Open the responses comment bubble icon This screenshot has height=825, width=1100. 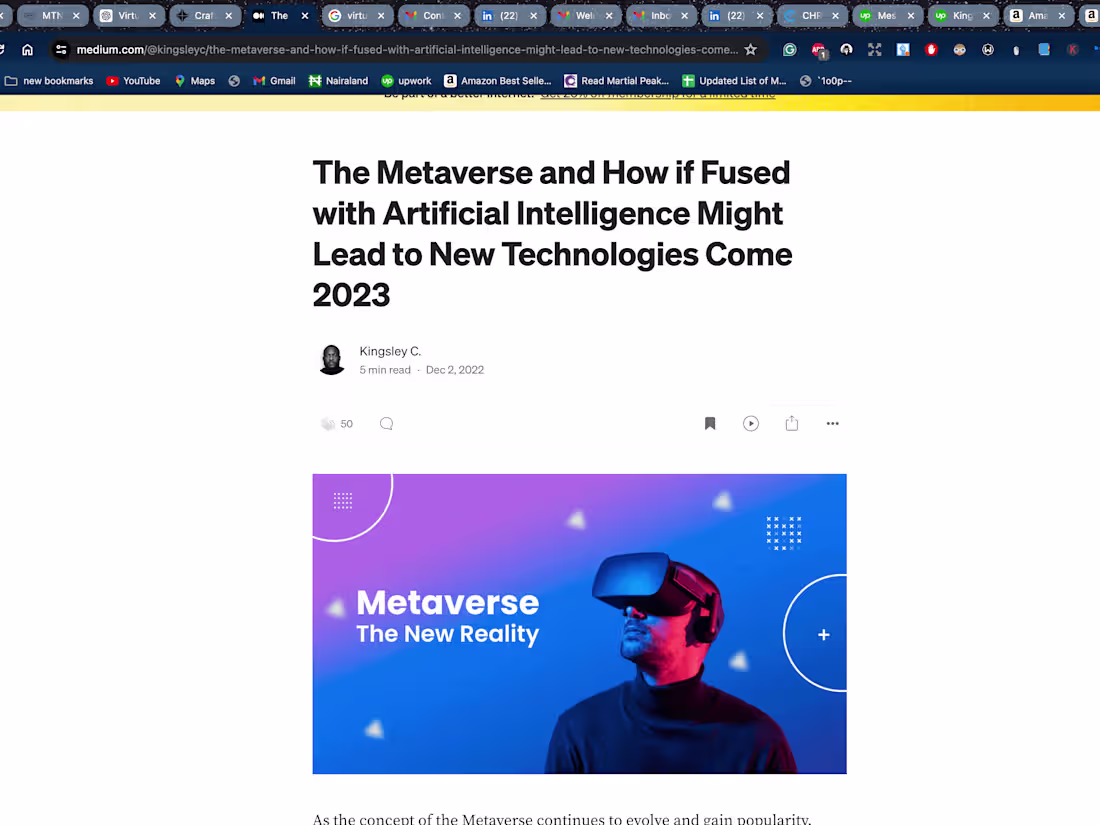tap(386, 423)
